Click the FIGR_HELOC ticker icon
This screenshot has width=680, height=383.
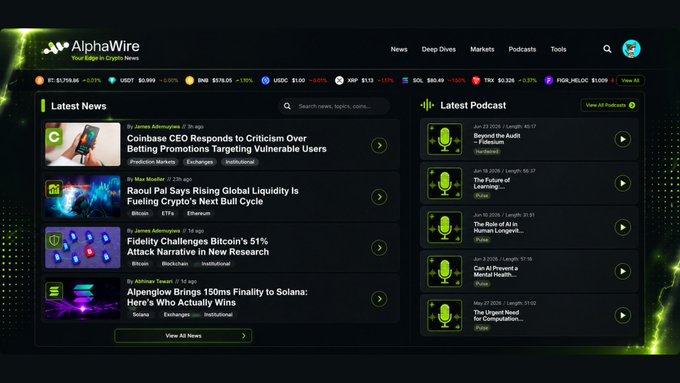(549, 80)
